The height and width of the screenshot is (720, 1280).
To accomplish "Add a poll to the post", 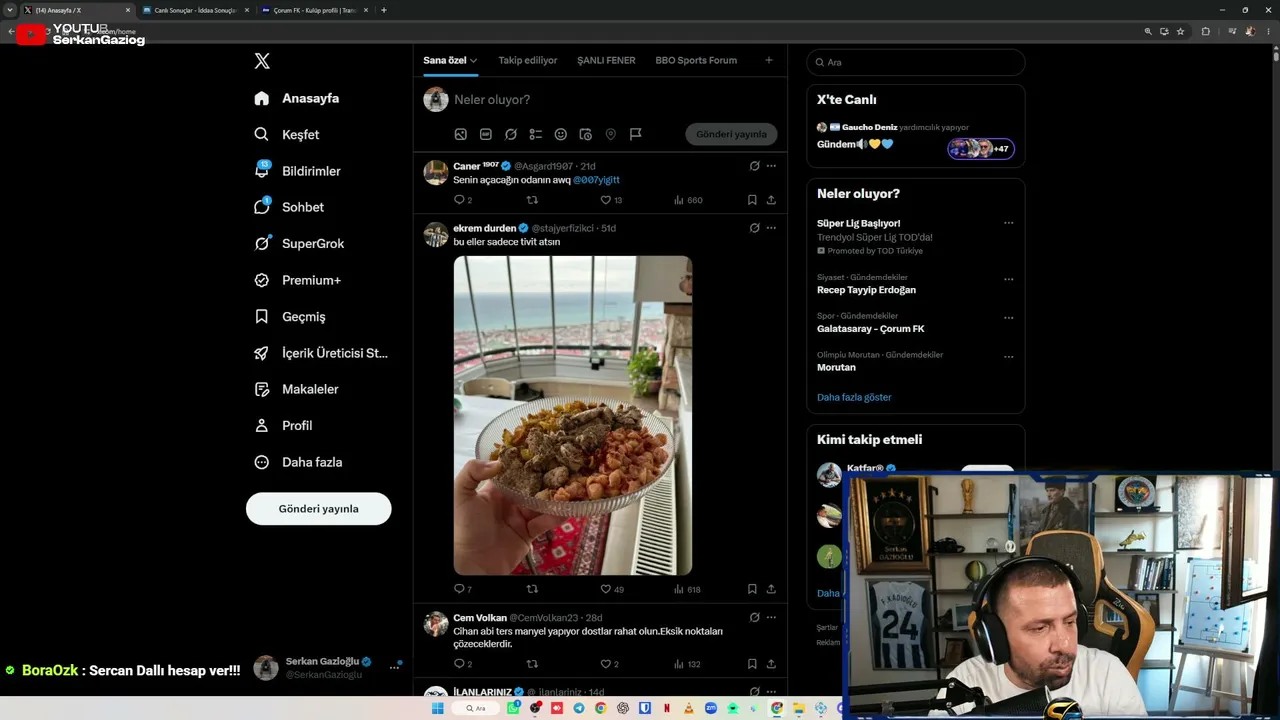I will coord(536,134).
